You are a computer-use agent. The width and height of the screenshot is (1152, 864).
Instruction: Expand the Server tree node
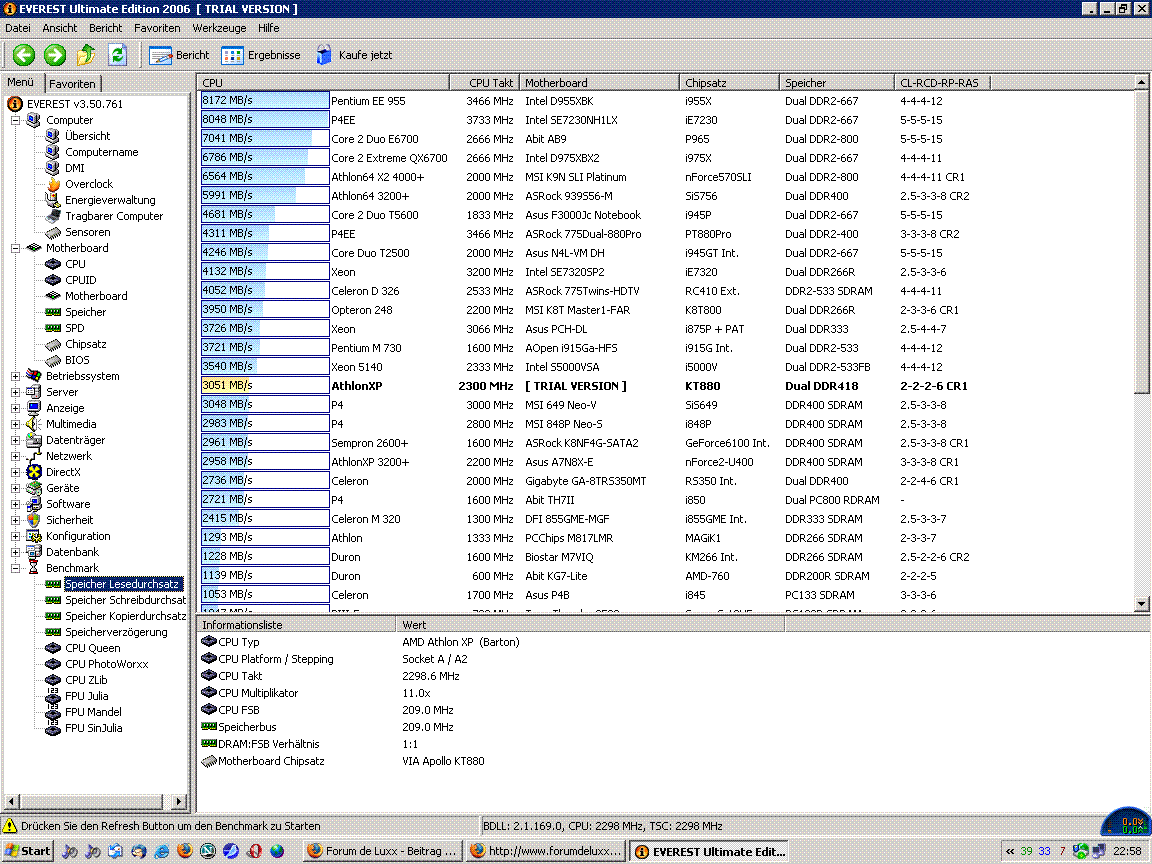pyautogui.click(x=15, y=392)
